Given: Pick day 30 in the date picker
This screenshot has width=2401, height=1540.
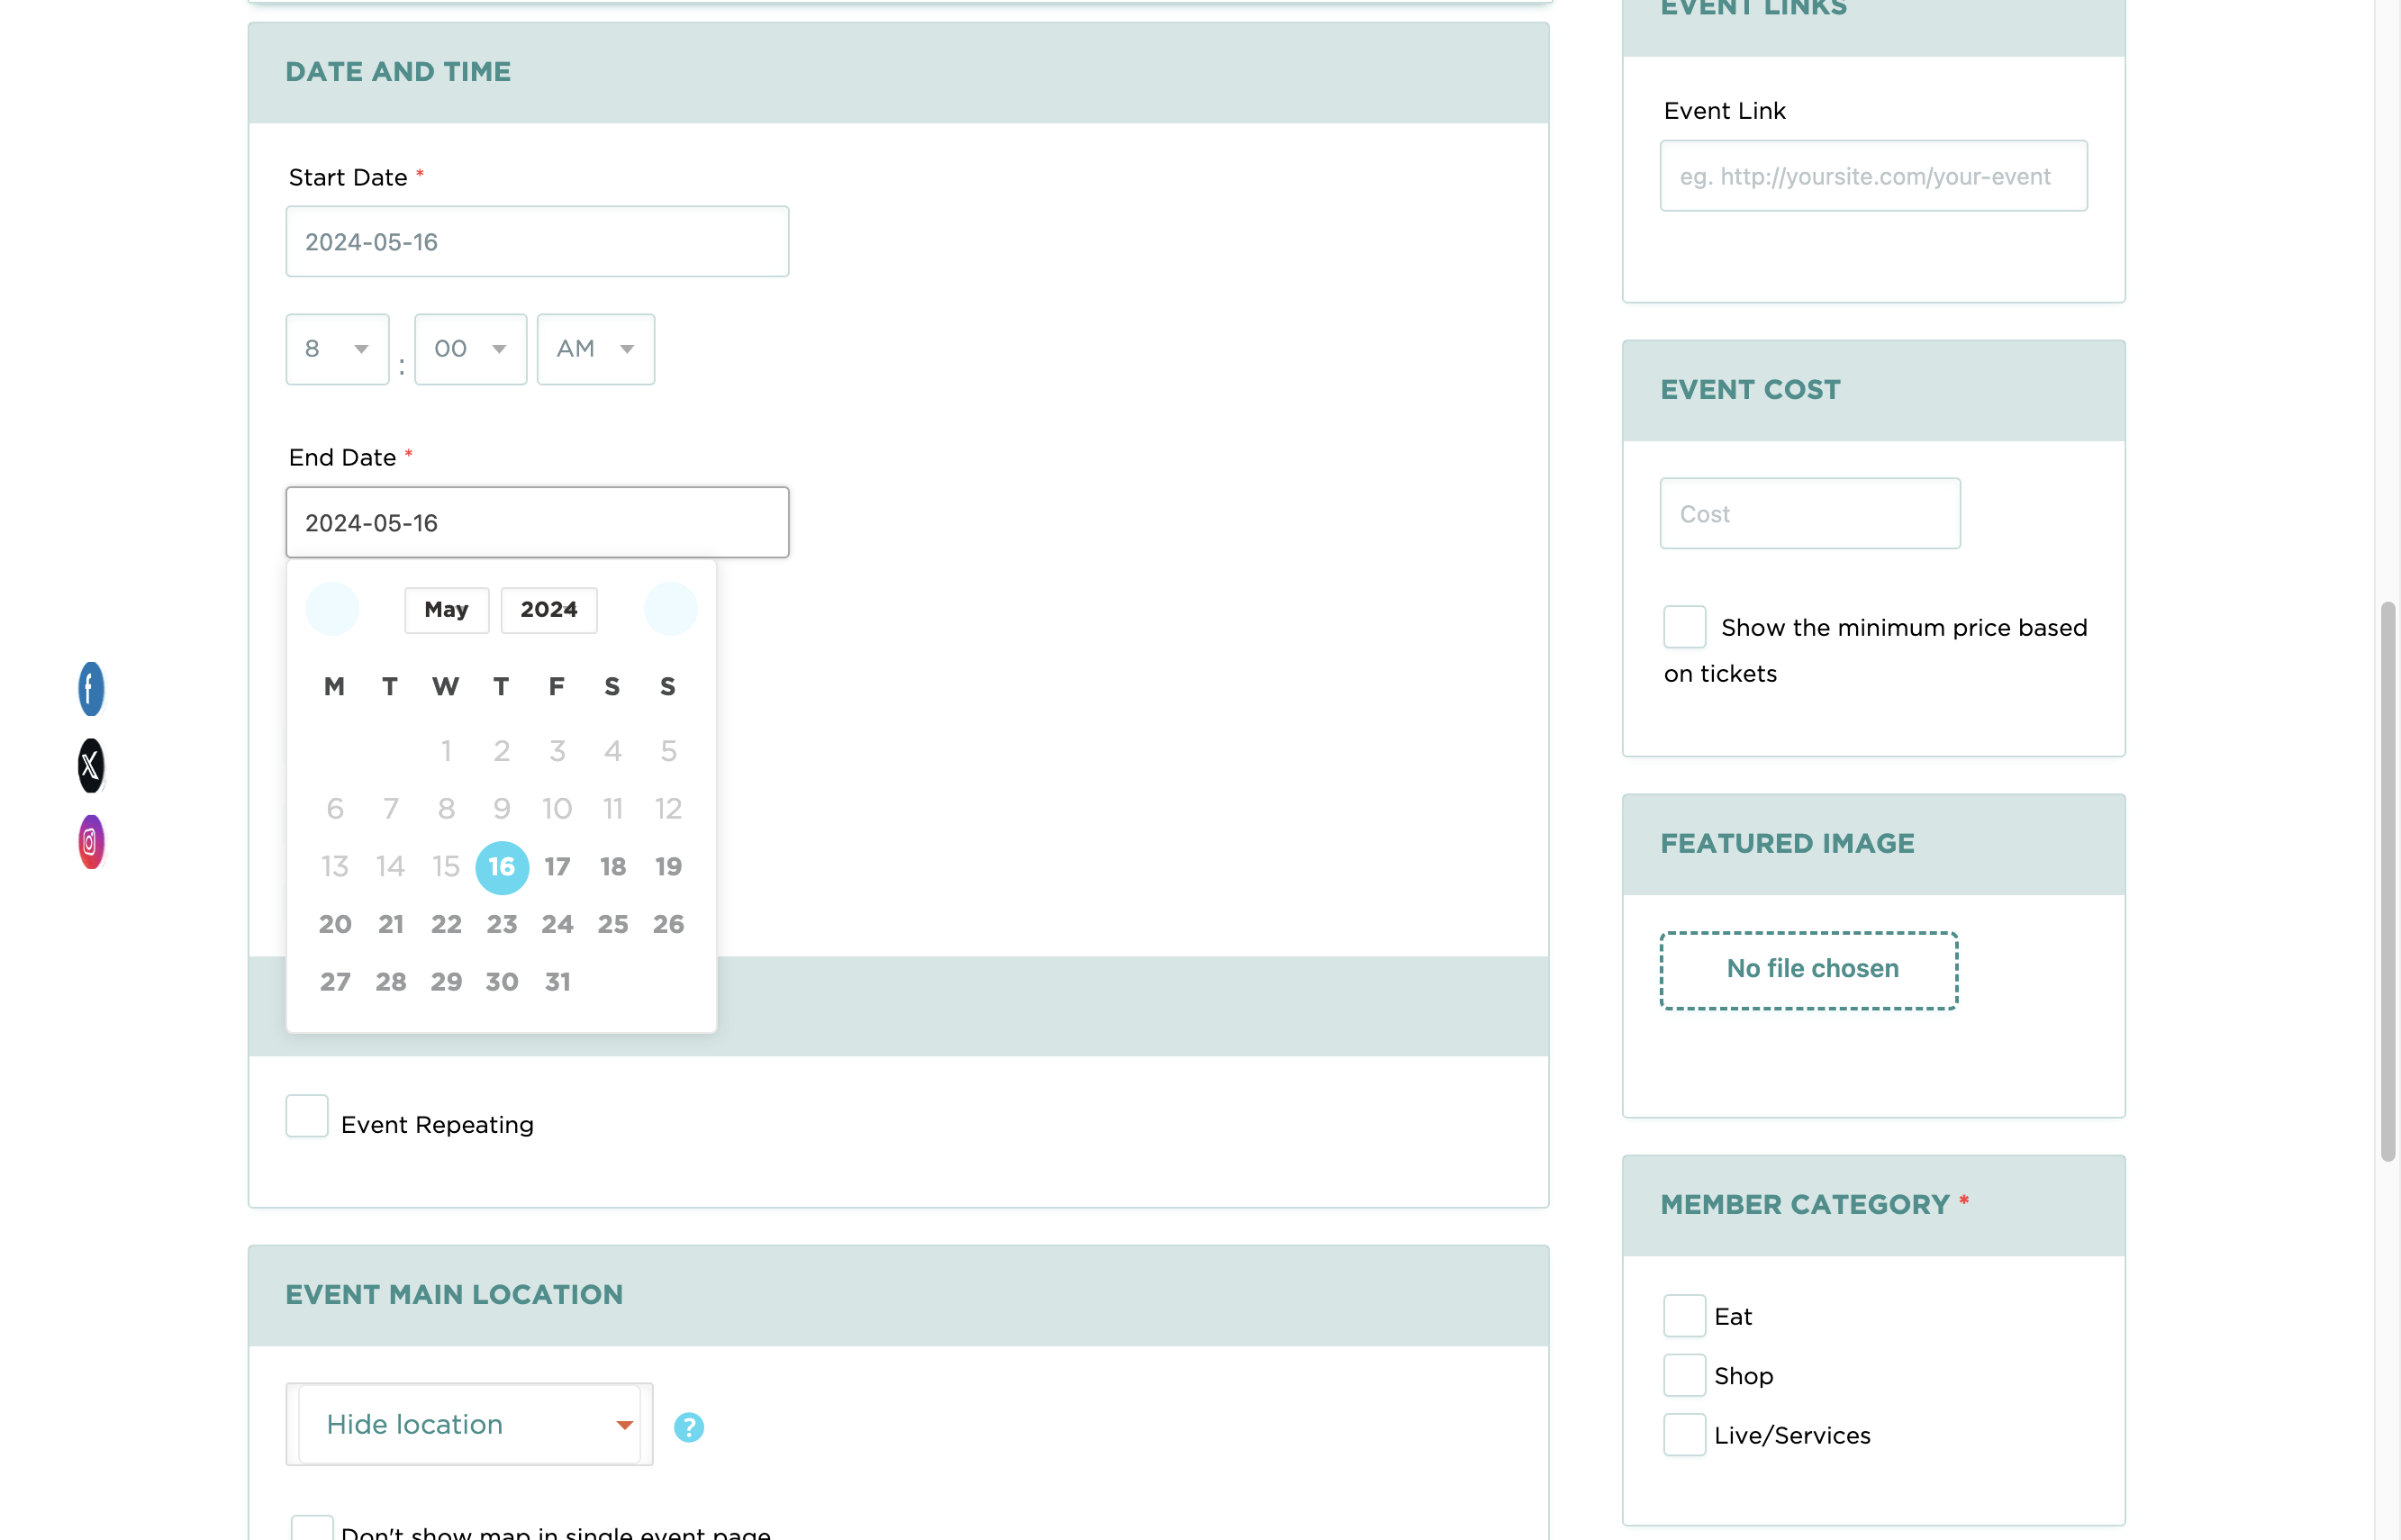Looking at the screenshot, I should point(502,982).
